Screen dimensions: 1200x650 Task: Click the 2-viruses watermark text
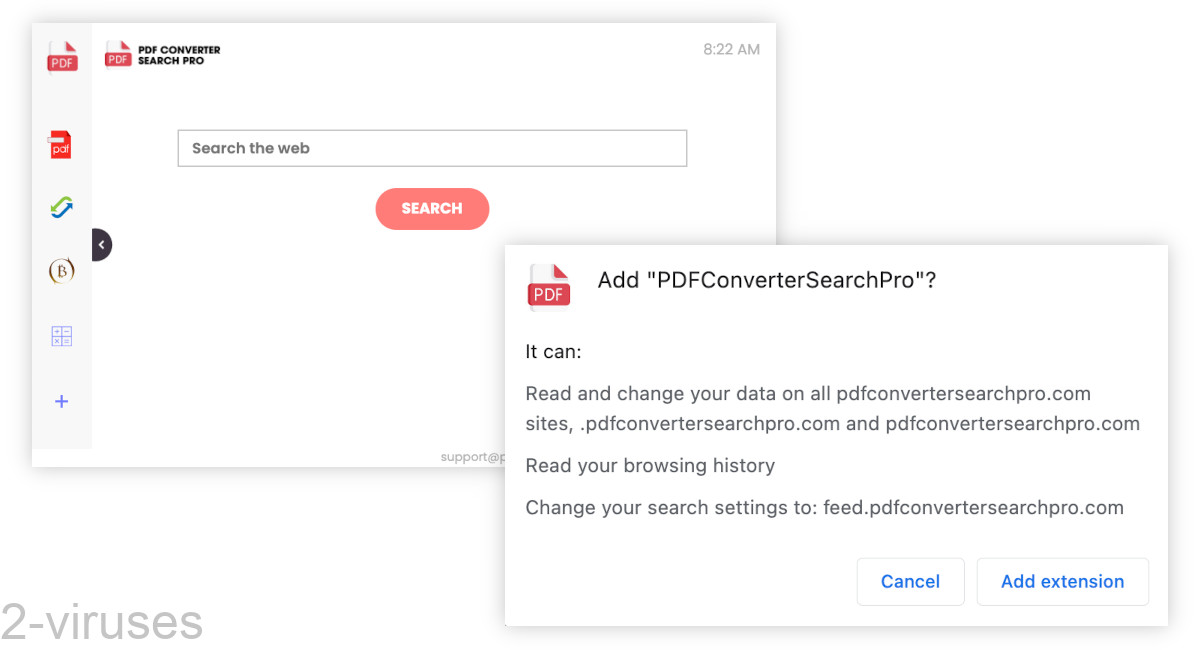coord(100,620)
